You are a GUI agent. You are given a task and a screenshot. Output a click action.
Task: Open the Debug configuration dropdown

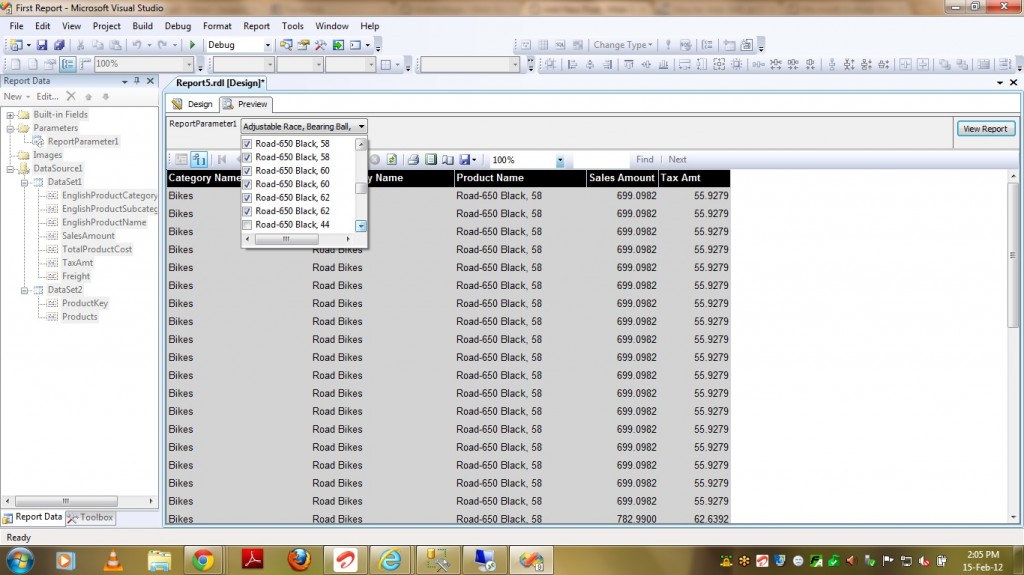click(267, 45)
